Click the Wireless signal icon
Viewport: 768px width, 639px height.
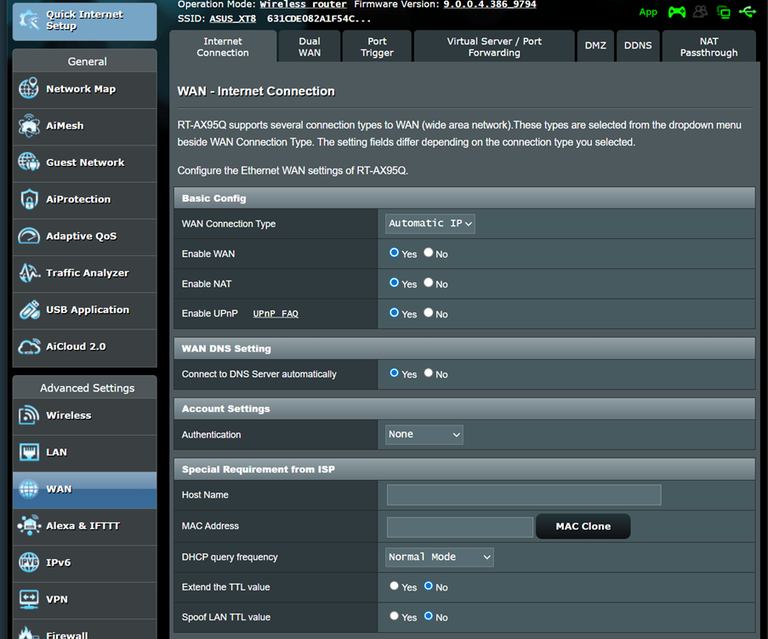click(28, 415)
